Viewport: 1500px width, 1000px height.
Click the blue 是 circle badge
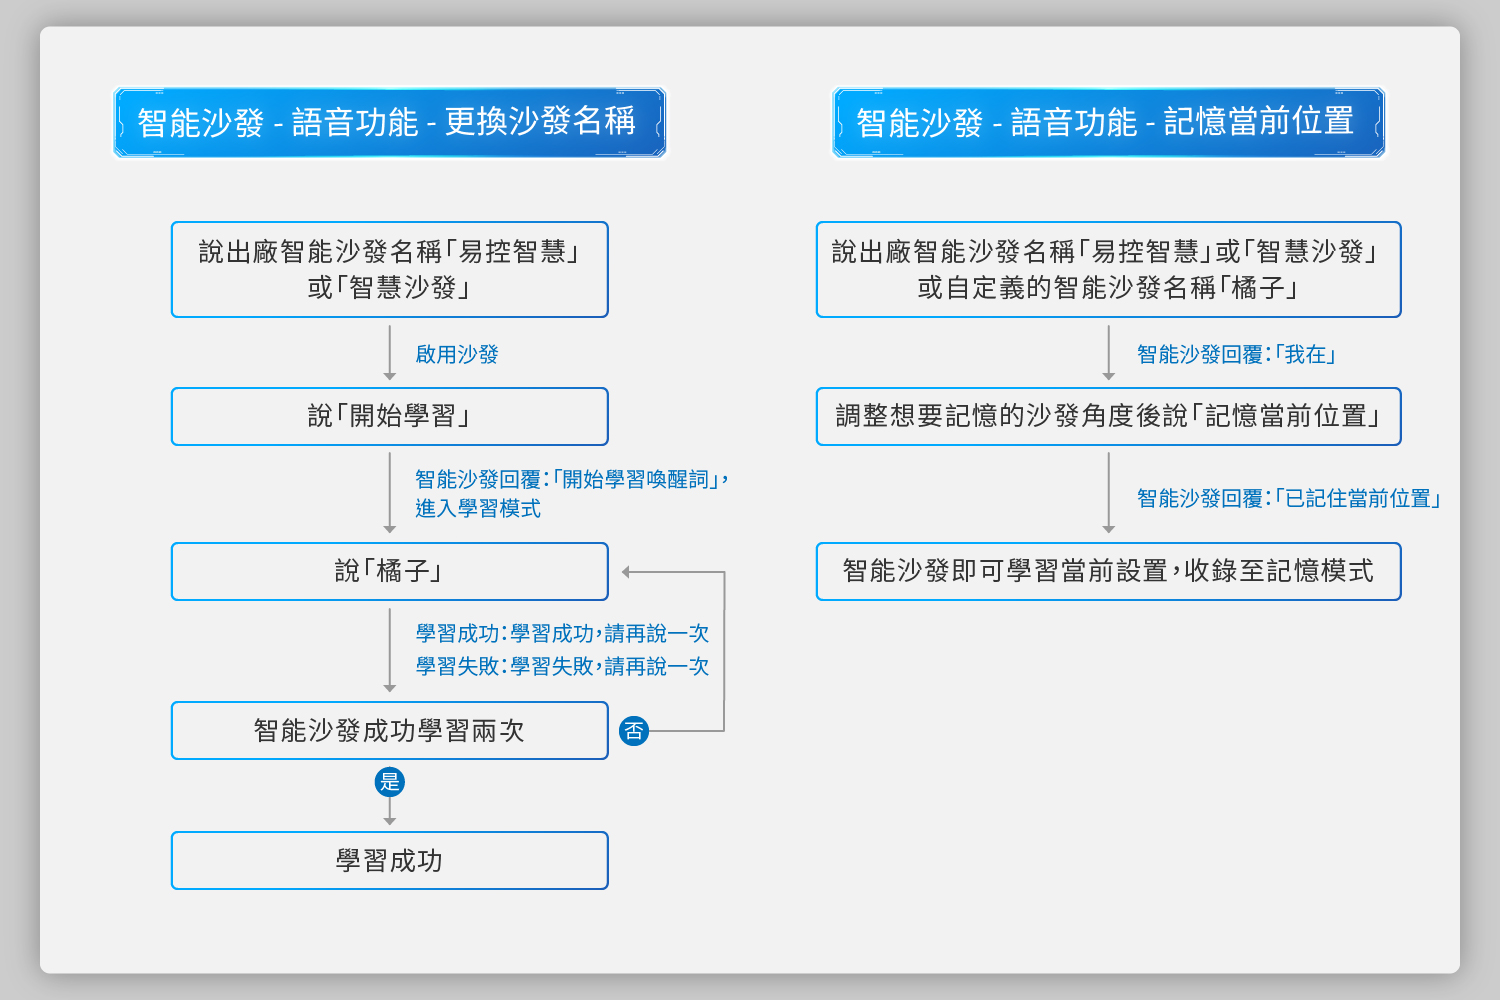click(389, 782)
